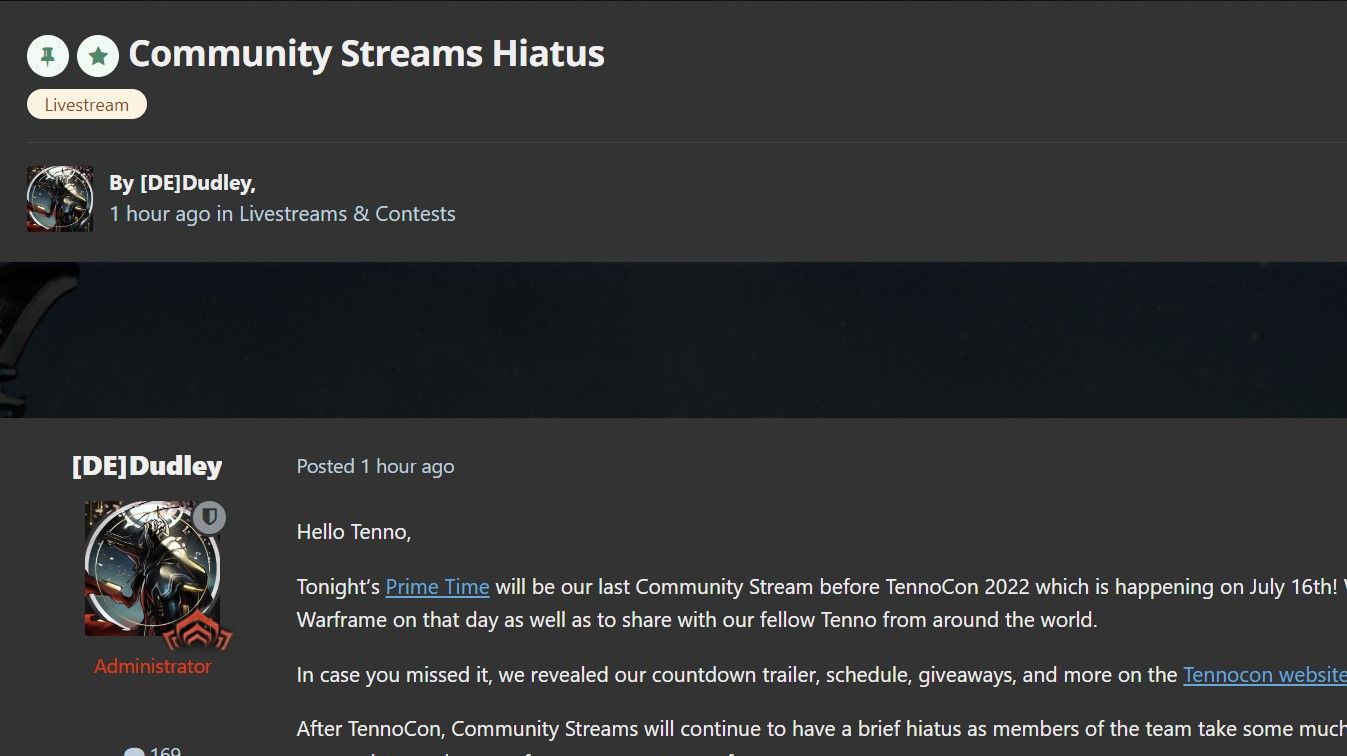This screenshot has width=1347, height=756.
Task: Open small author avatar in topic header
Action: pos(60,199)
